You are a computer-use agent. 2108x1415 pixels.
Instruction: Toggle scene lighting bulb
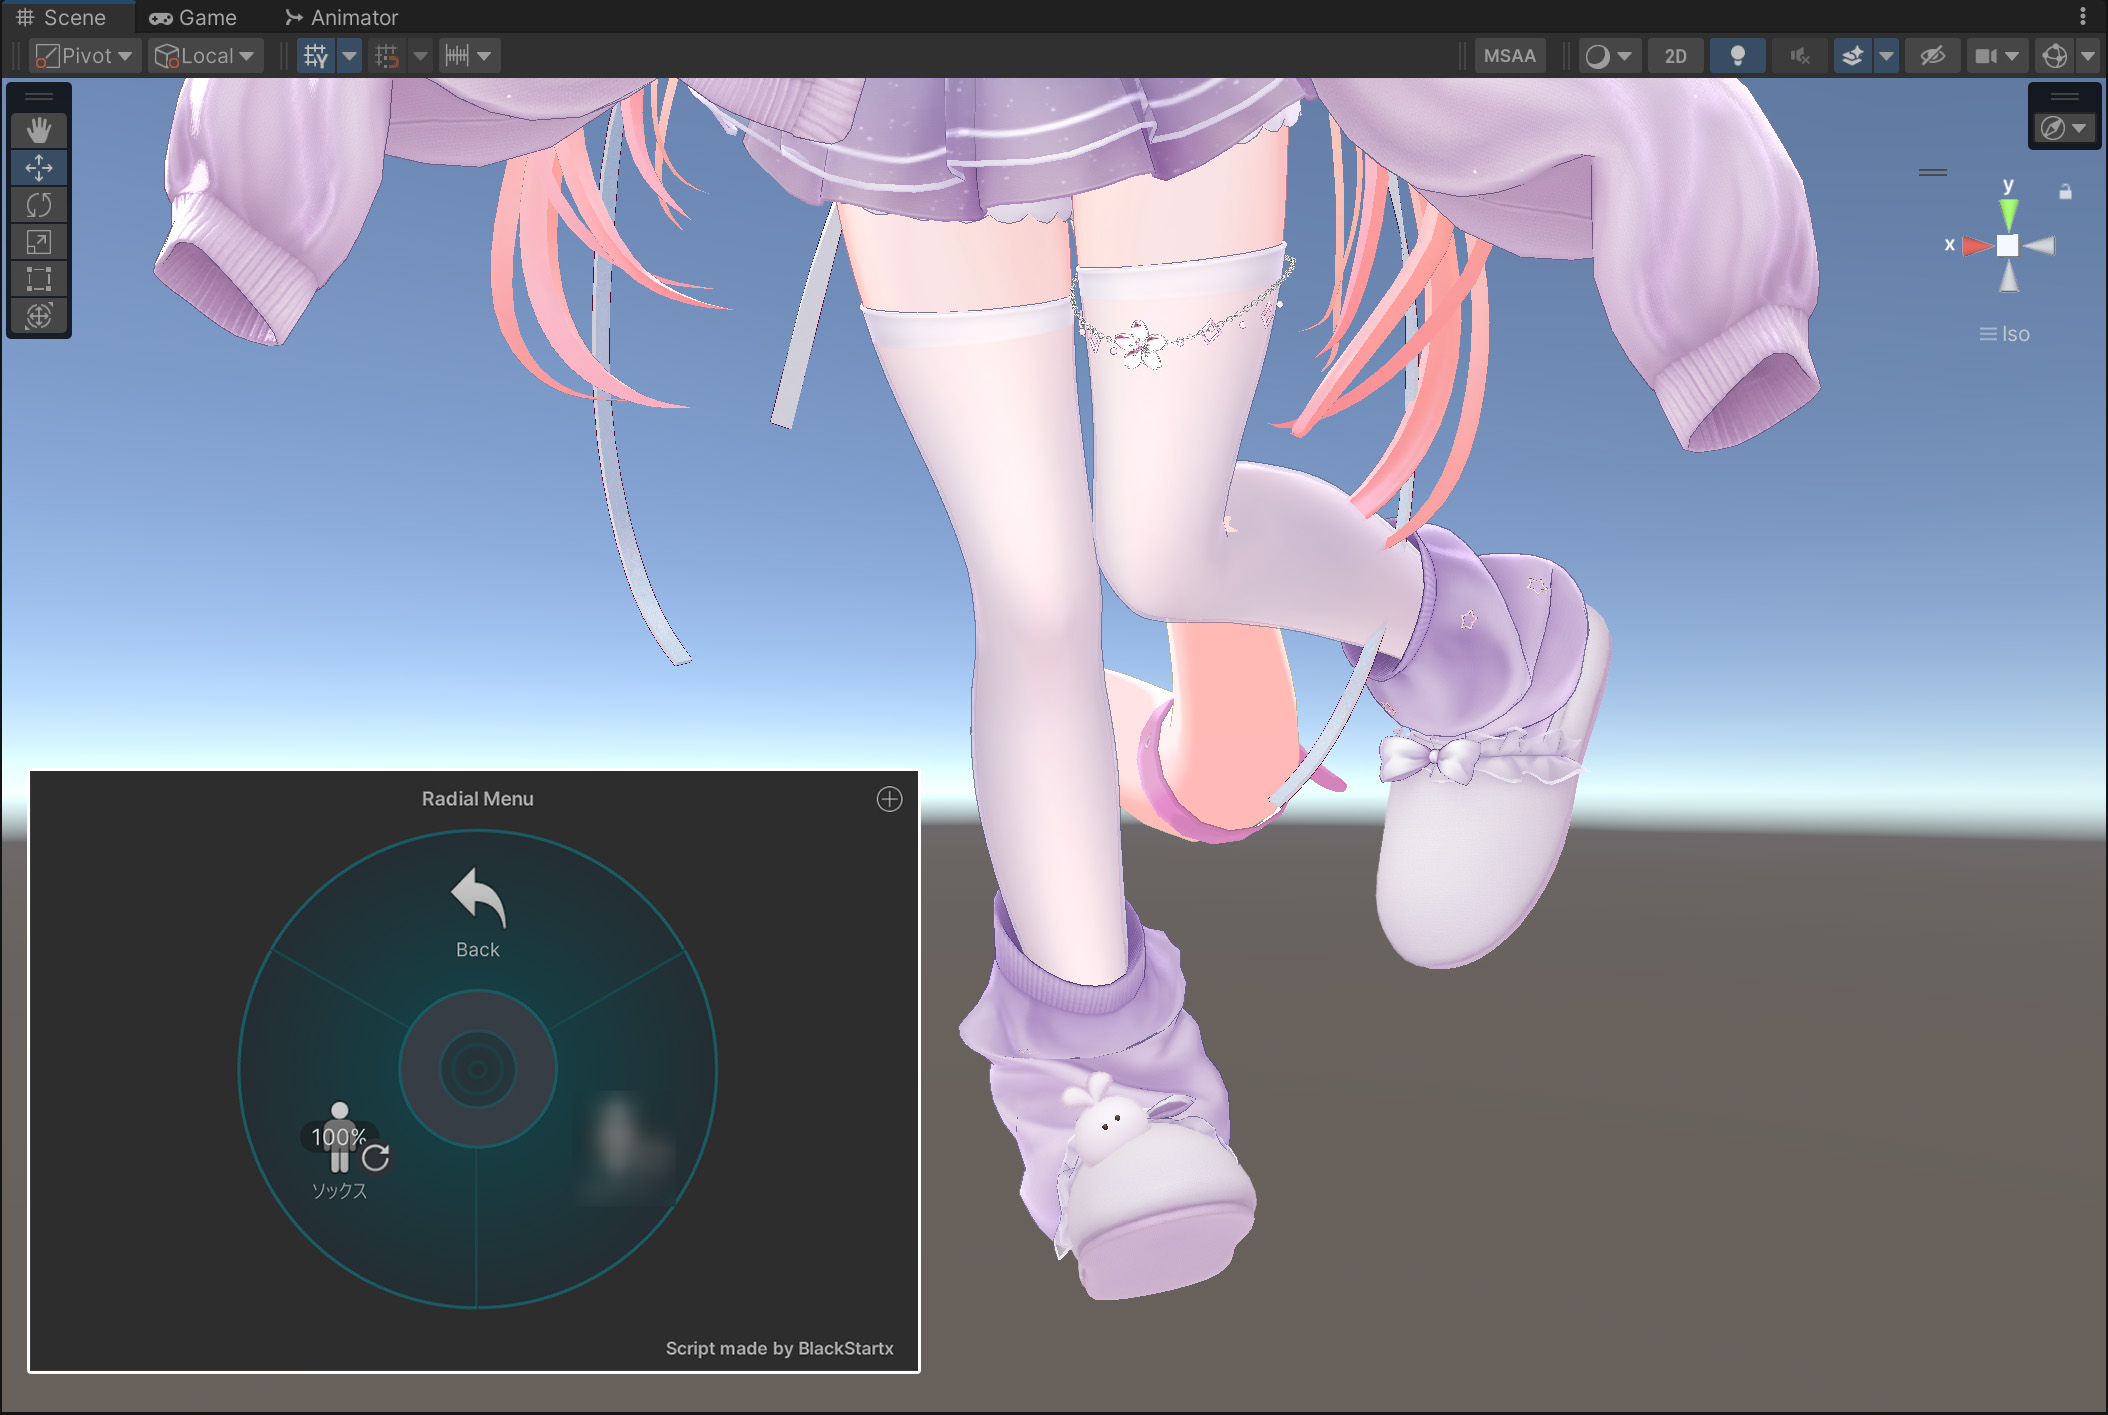1737,56
